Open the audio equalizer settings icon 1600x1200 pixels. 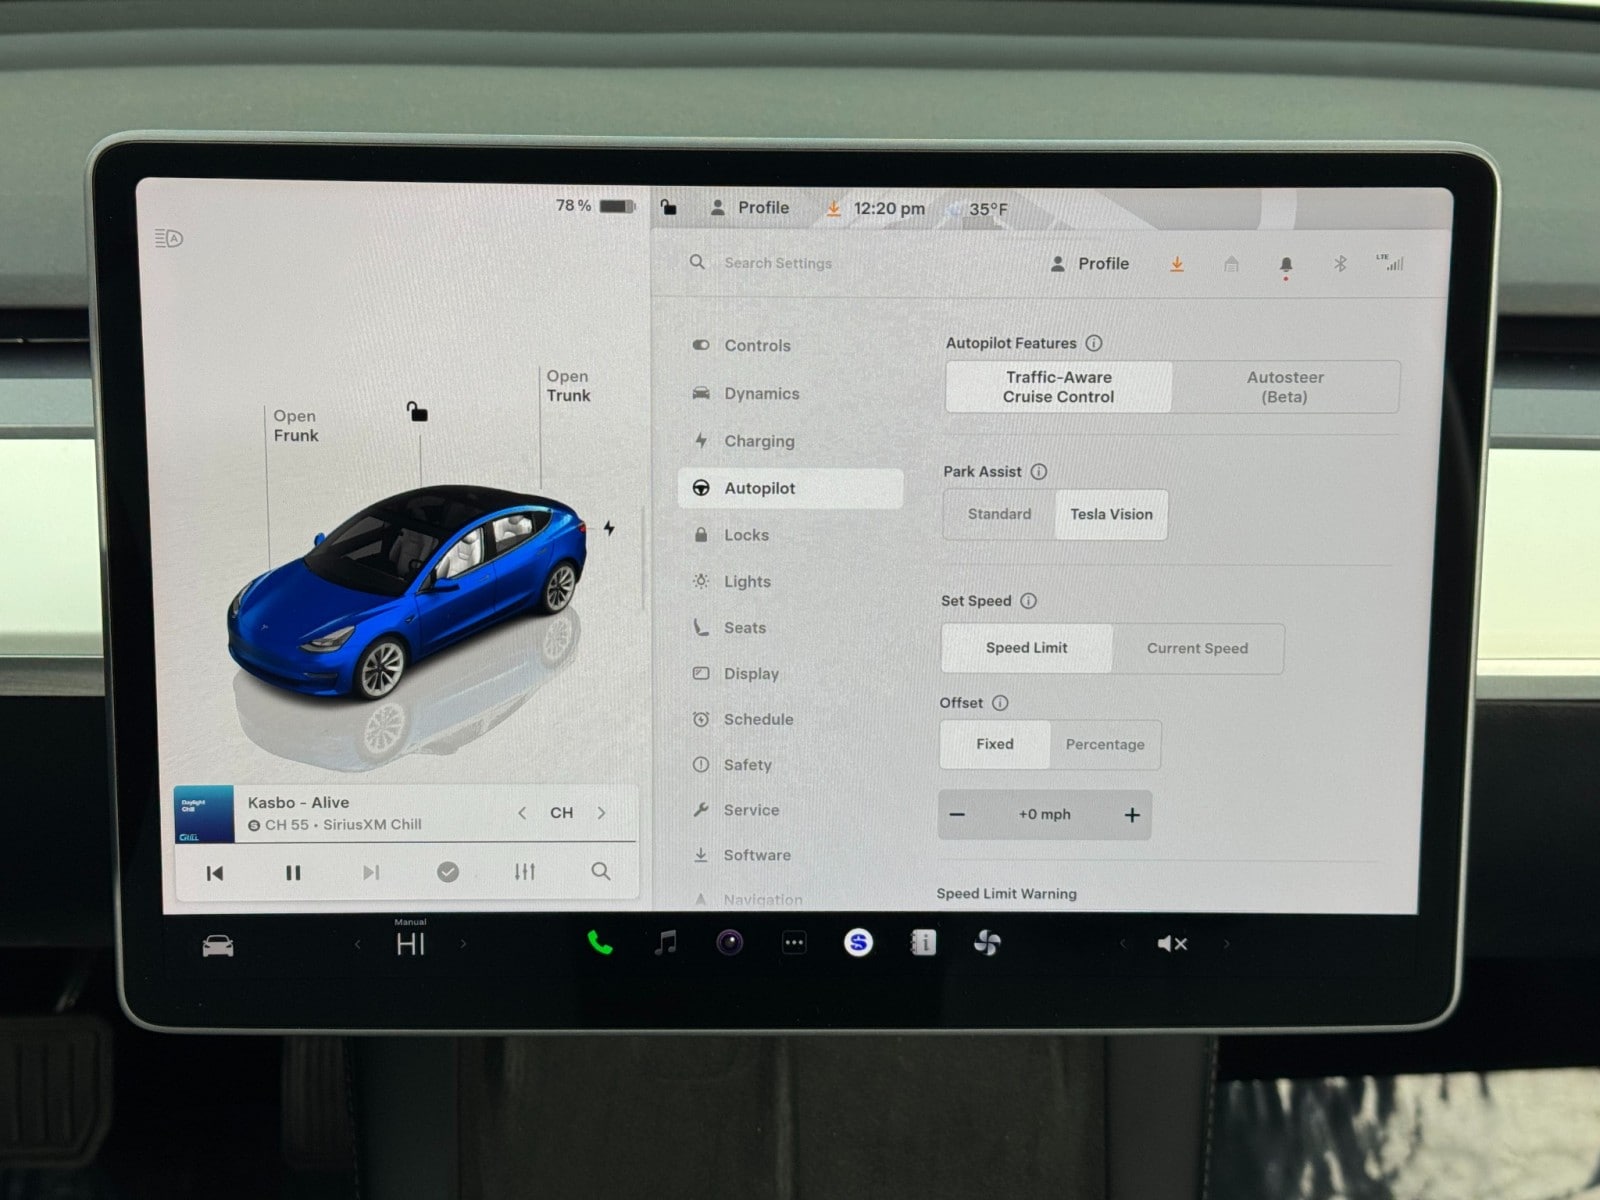524,872
